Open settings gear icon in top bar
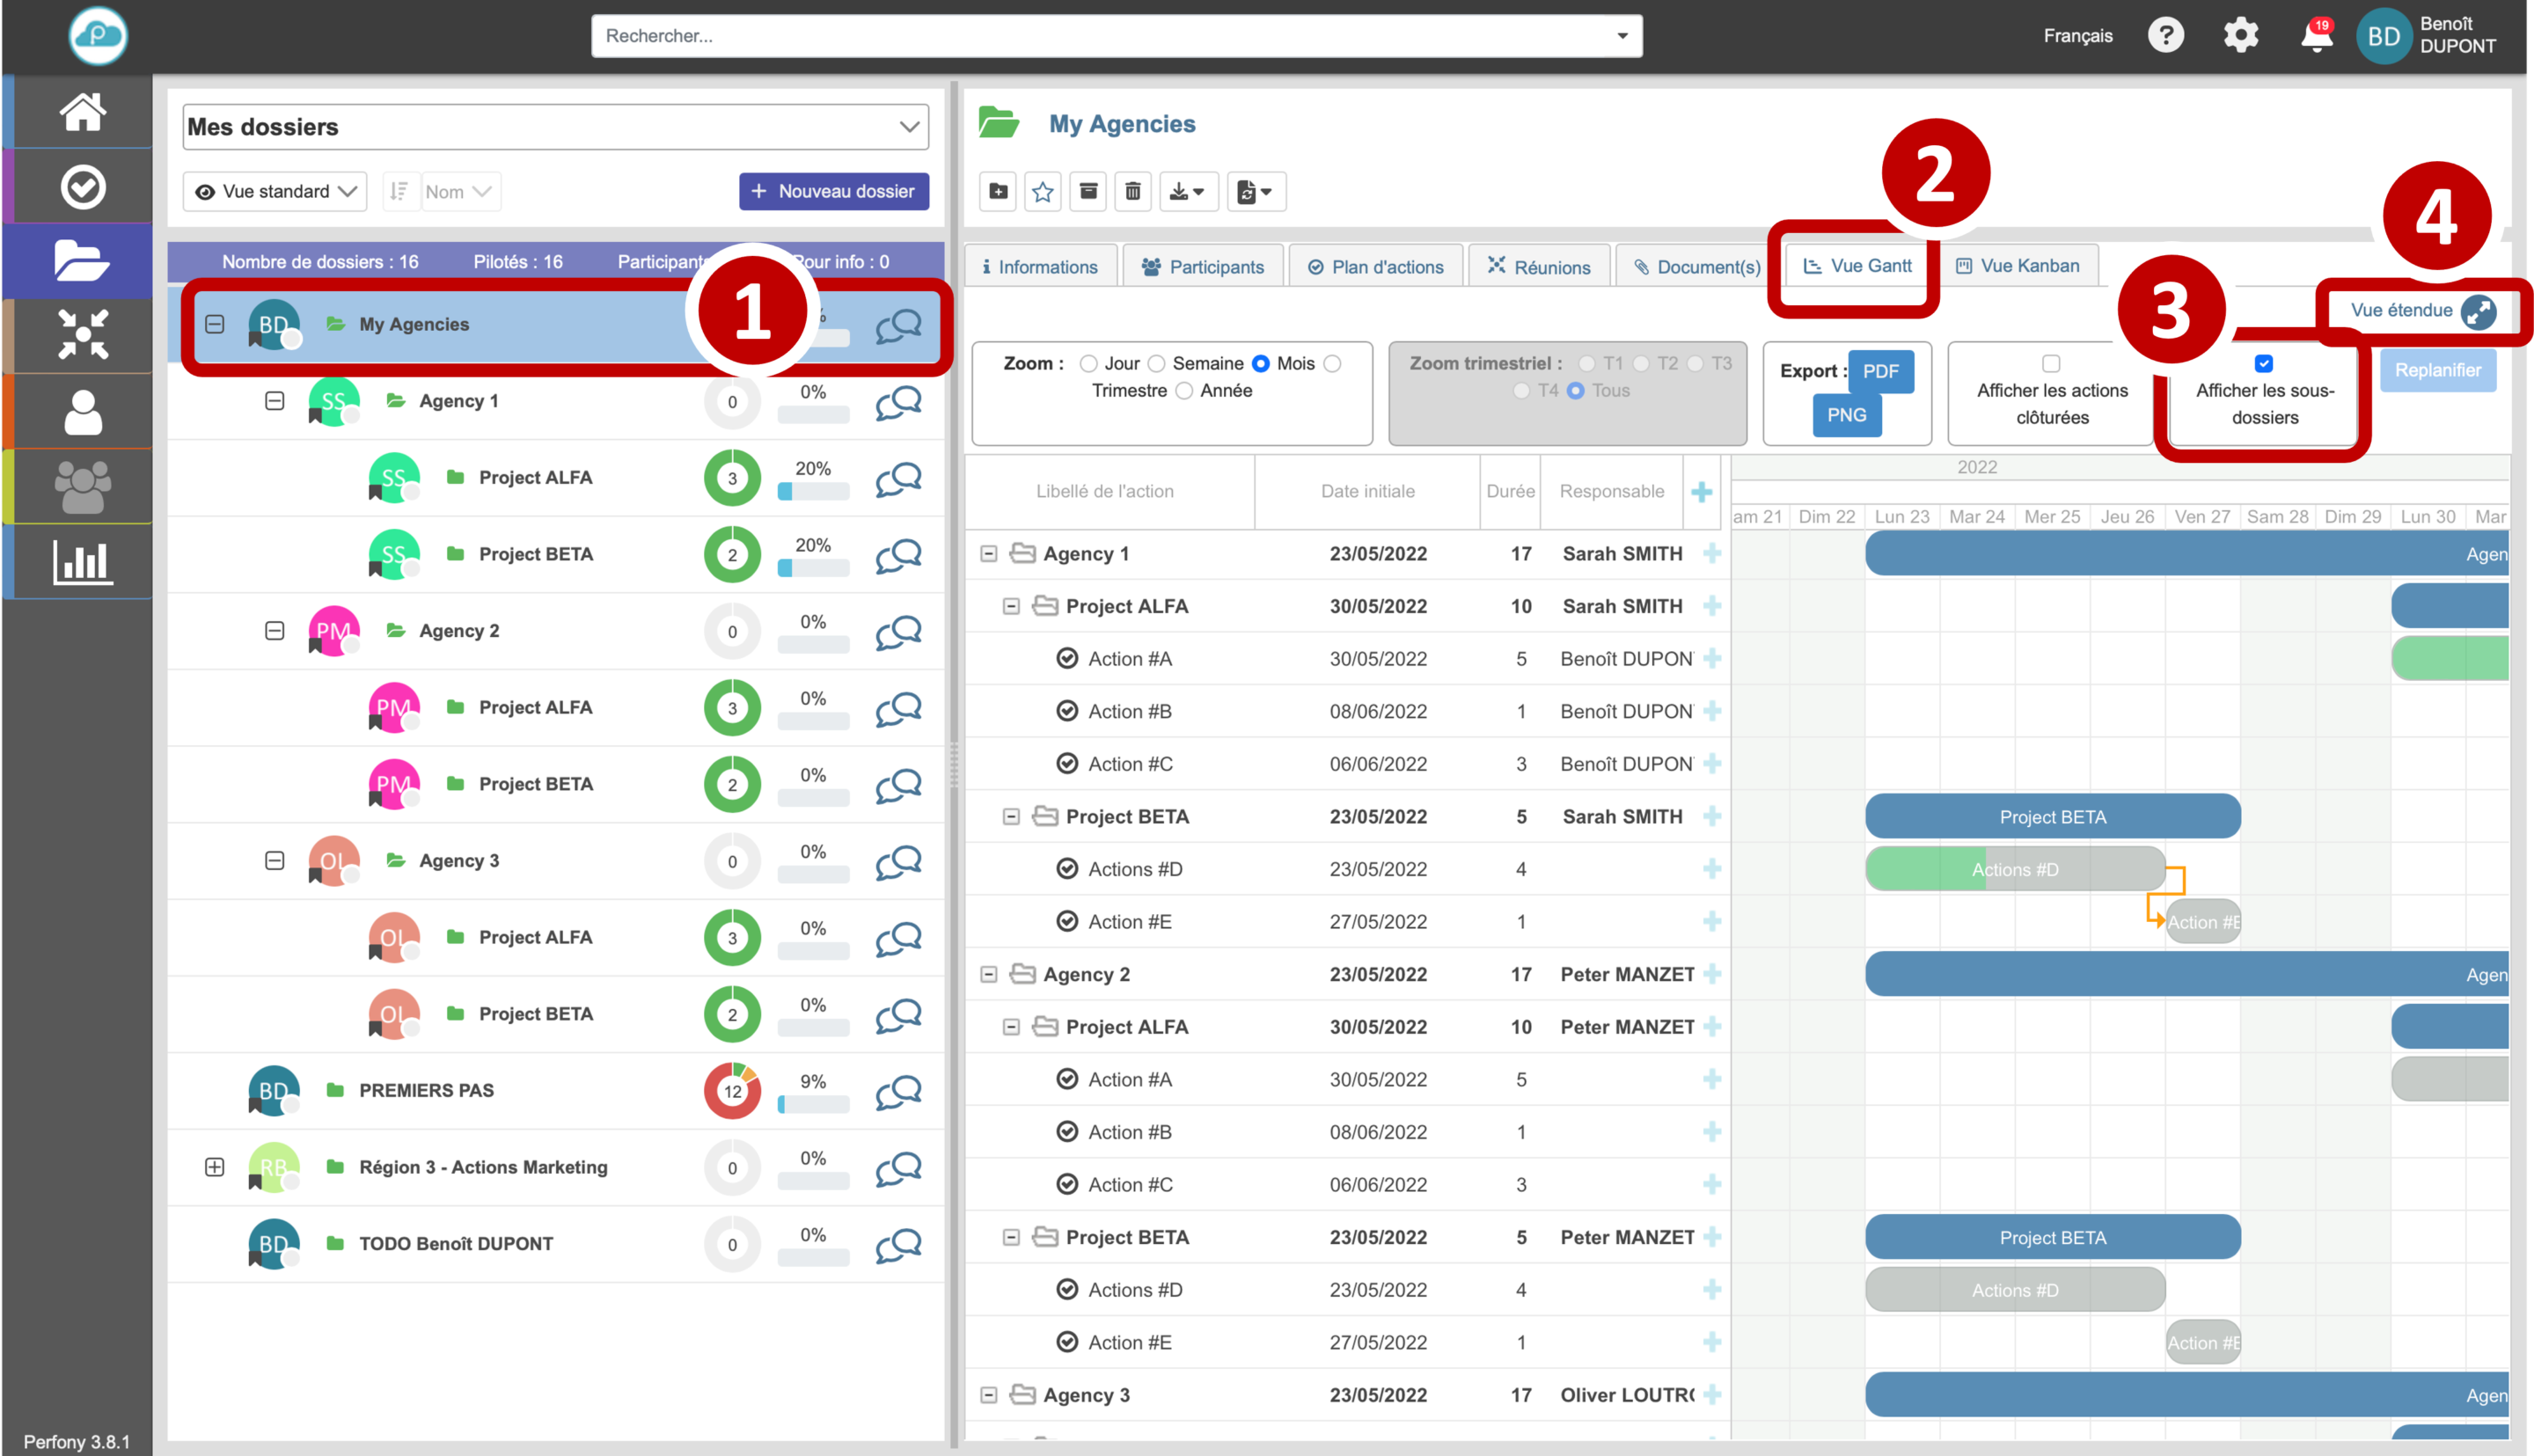 2240,36
